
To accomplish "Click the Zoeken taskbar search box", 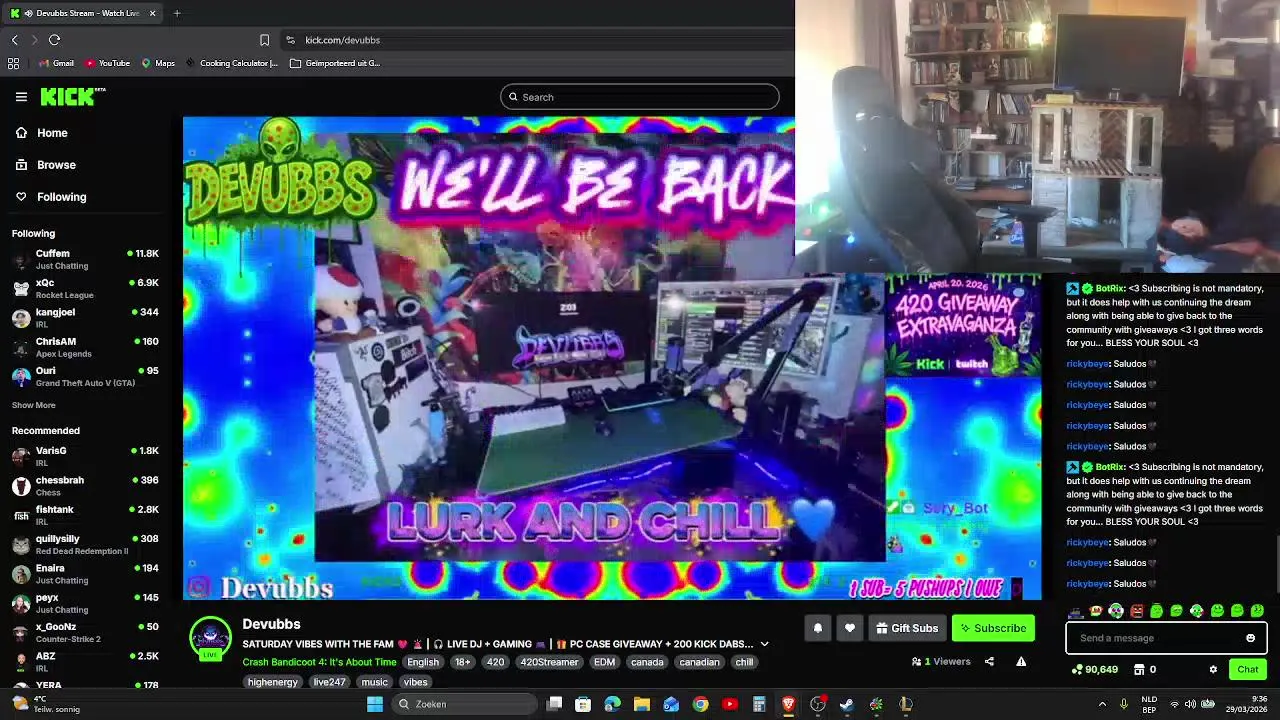I will [x=463, y=704].
